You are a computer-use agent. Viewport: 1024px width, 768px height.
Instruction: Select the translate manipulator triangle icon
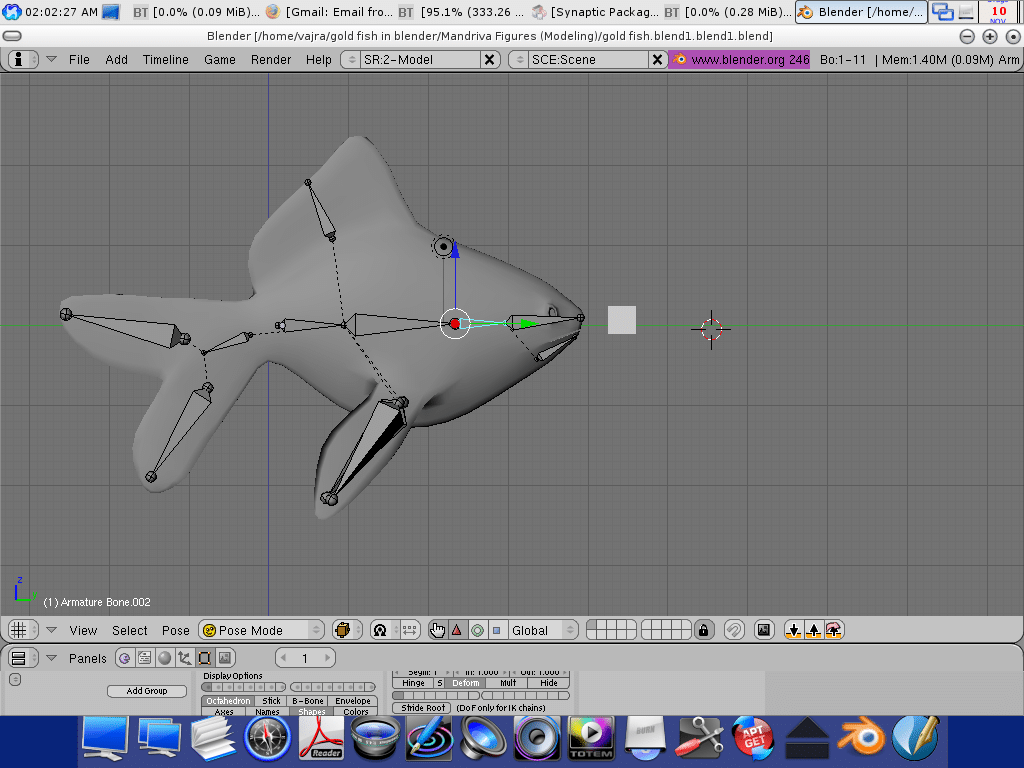tap(457, 630)
